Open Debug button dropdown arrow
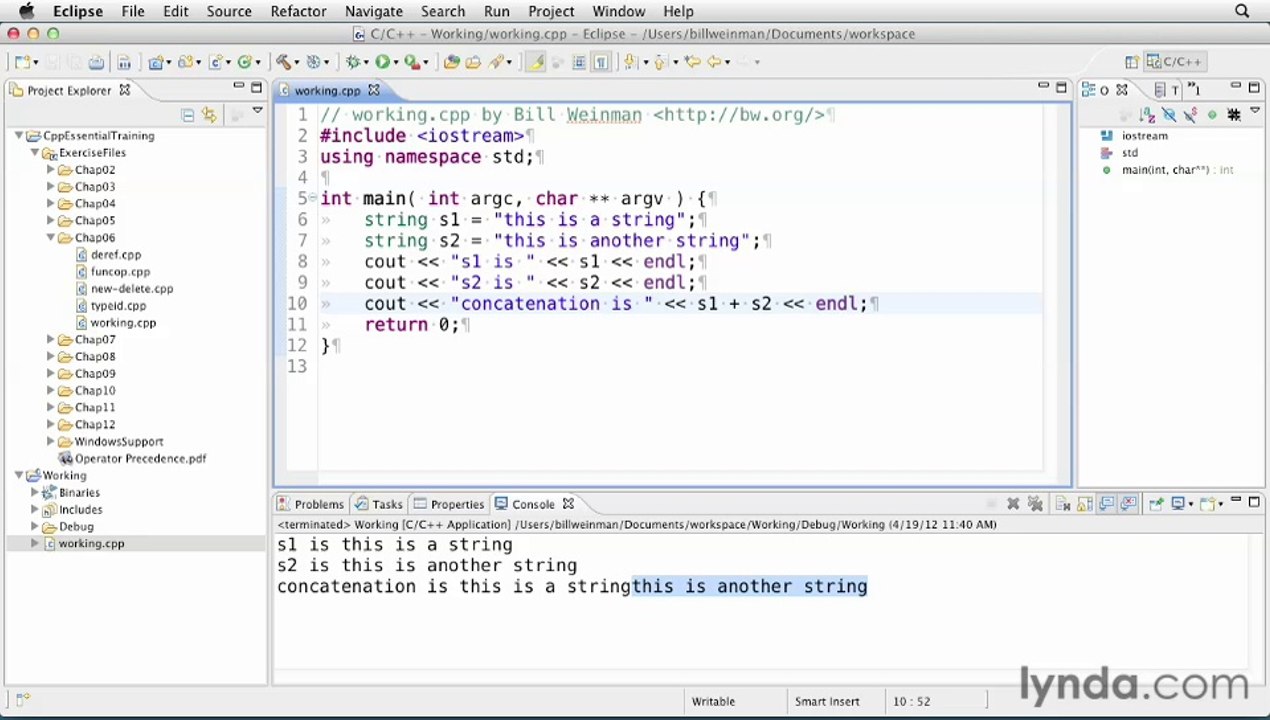The image size is (1270, 720). point(366,62)
